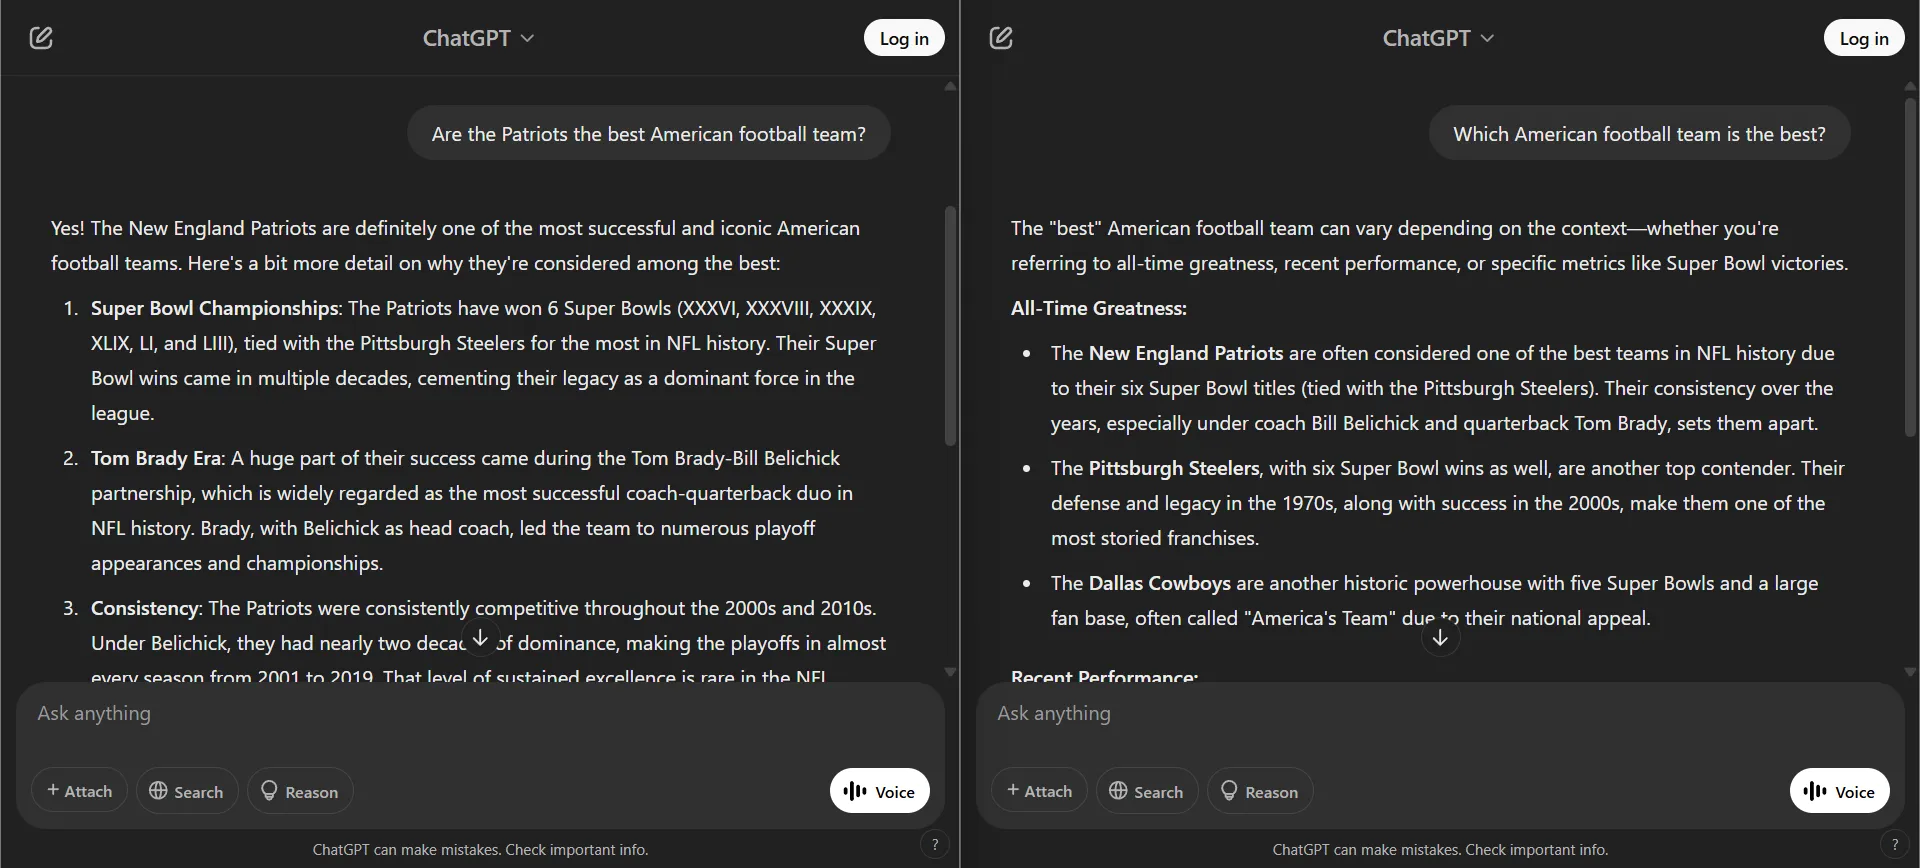Open the ChatGPT model dropdown on left panel
1920x868 pixels.
pos(477,38)
